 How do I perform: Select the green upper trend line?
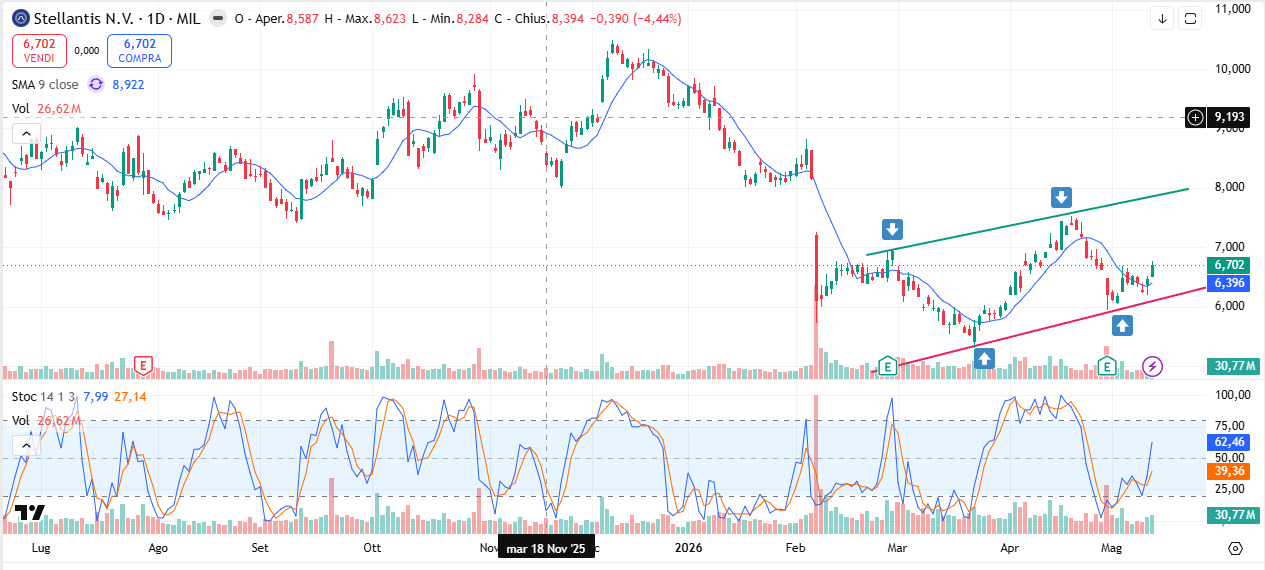point(1027,221)
